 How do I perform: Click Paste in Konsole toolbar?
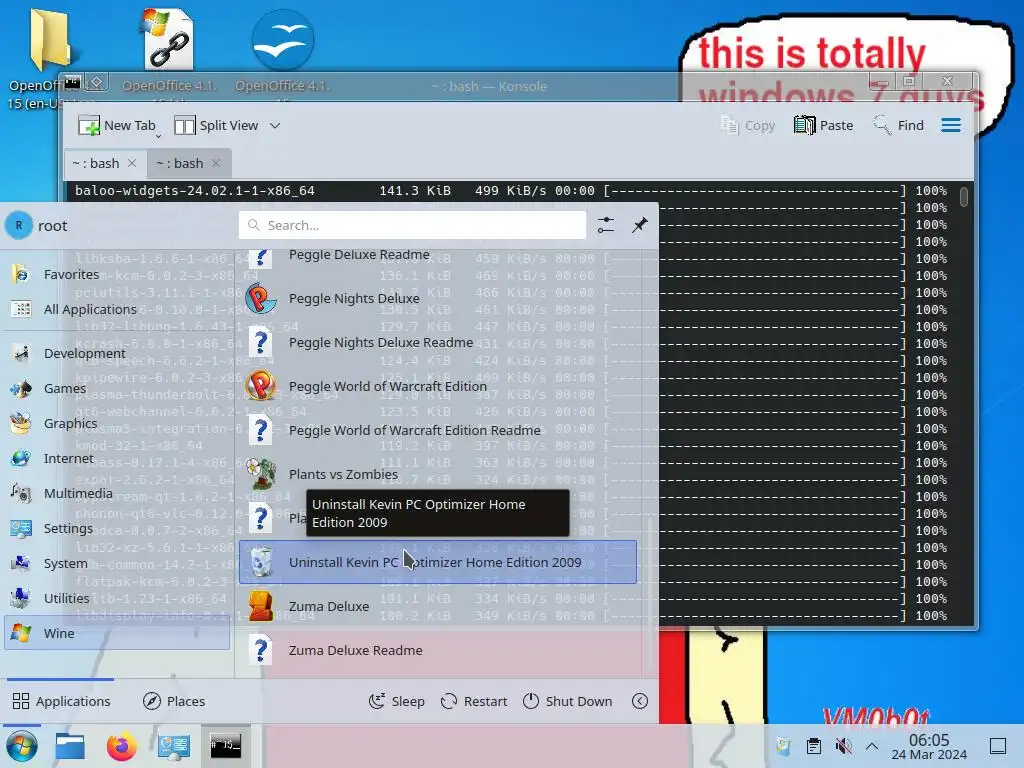[x=824, y=125]
